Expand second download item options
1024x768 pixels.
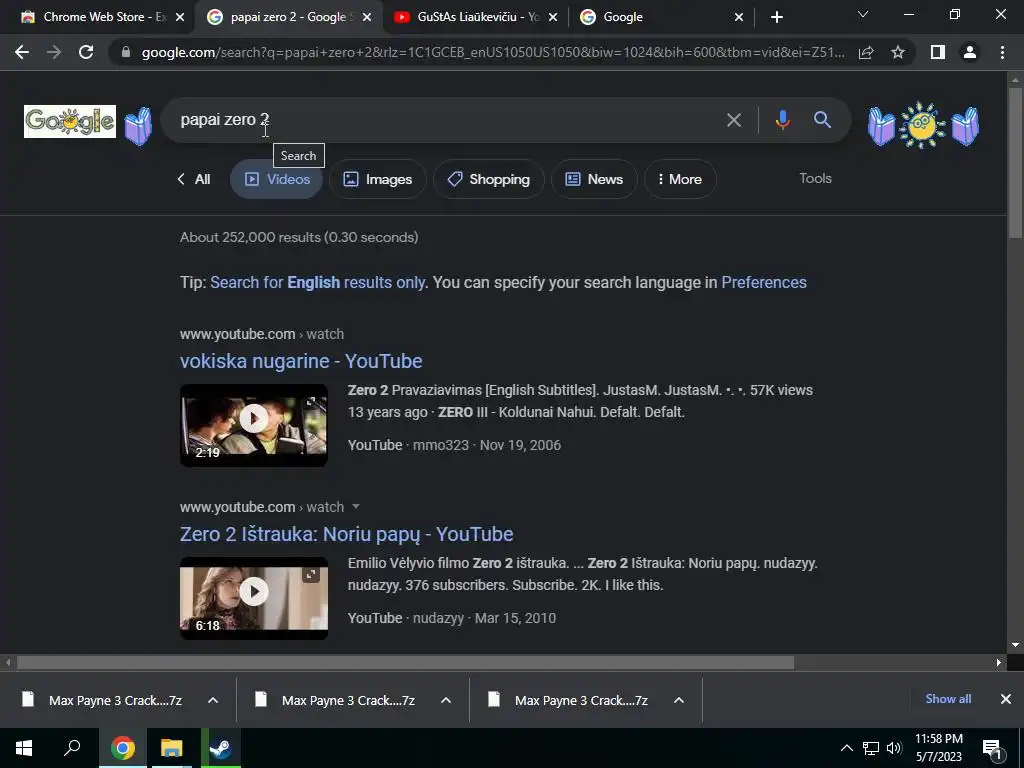[446, 700]
